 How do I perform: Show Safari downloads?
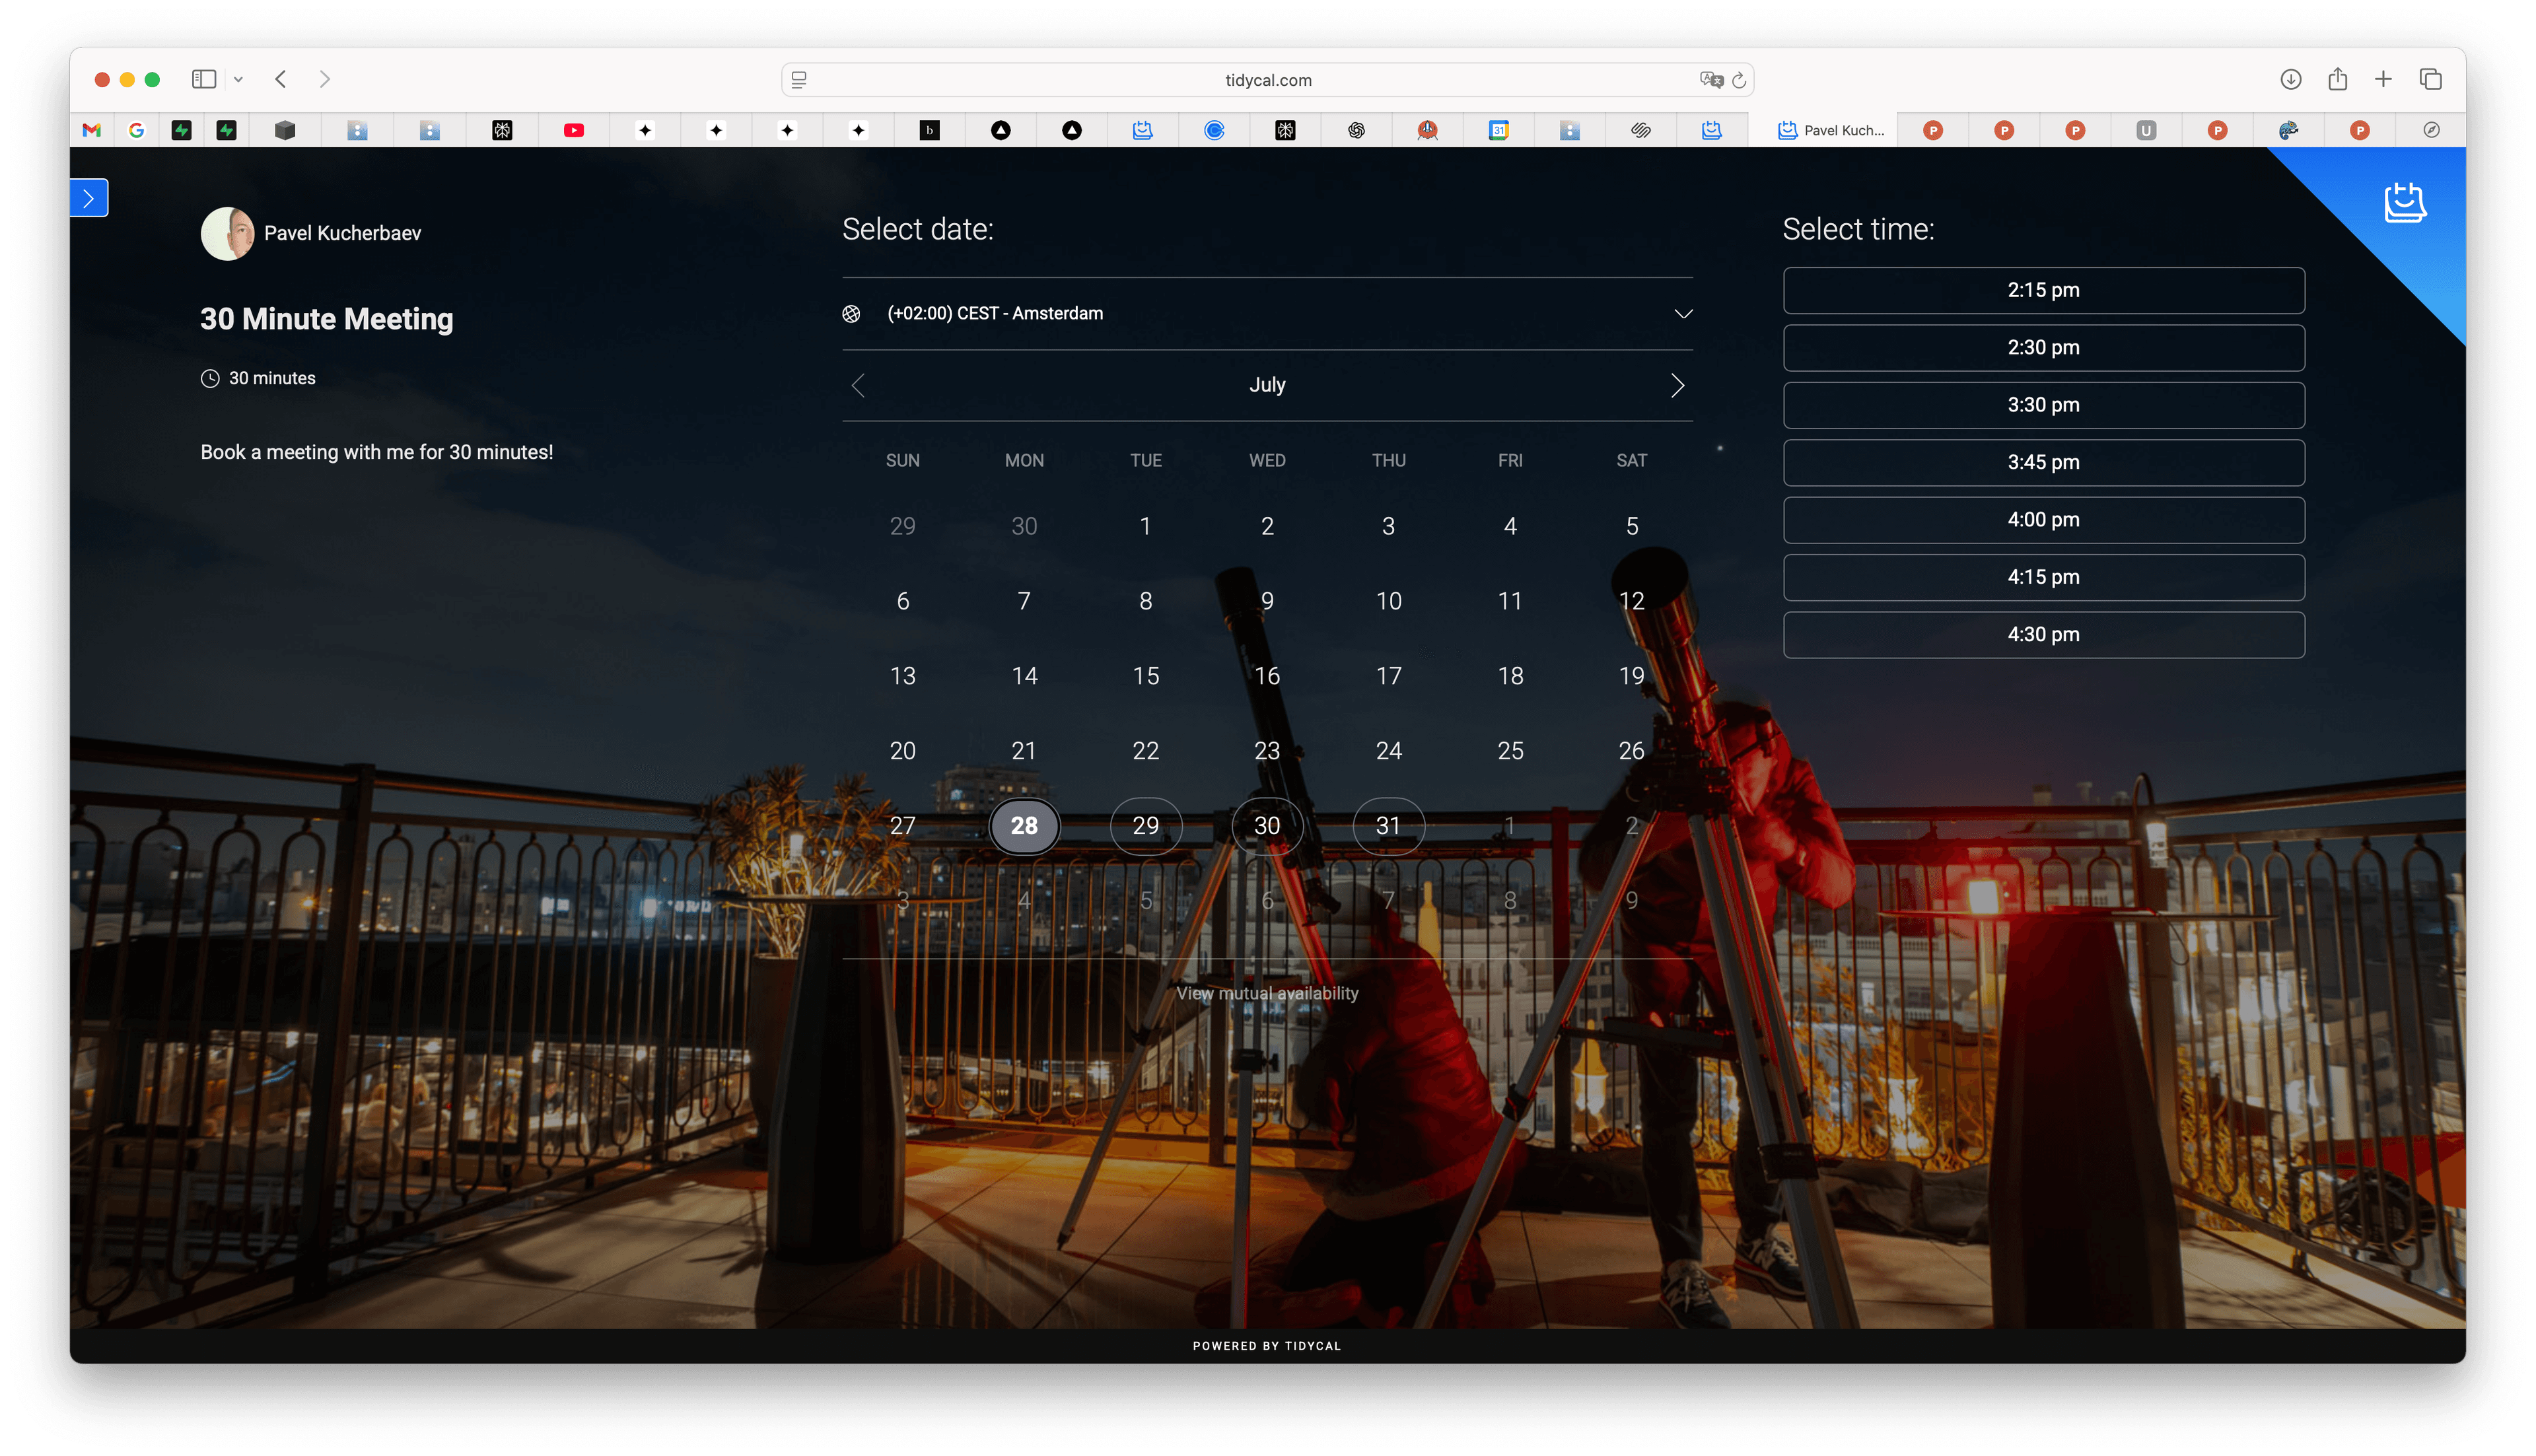[x=2291, y=79]
